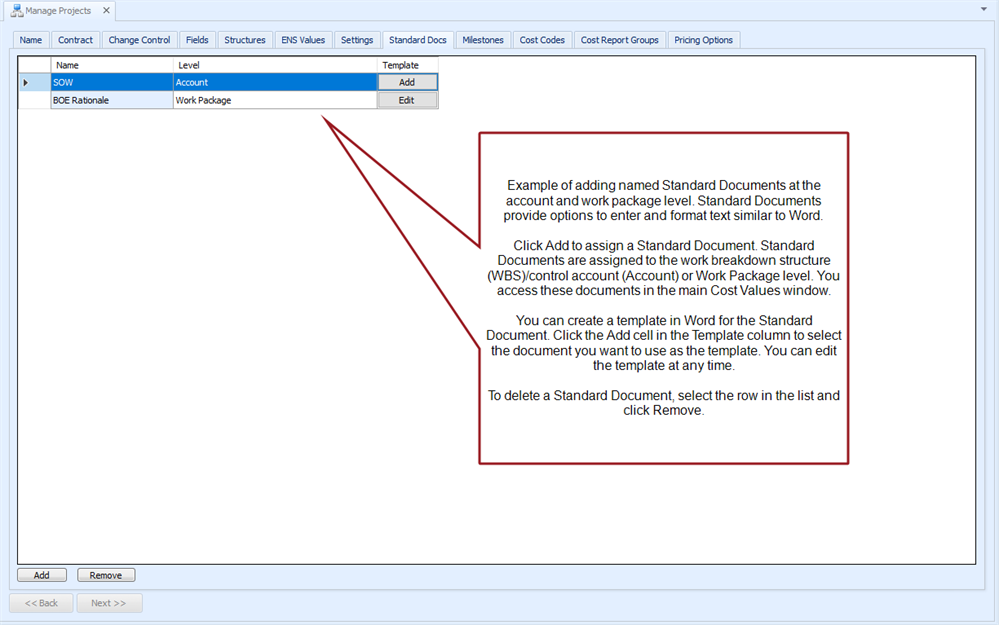Open the Change Control tab

pos(139,40)
